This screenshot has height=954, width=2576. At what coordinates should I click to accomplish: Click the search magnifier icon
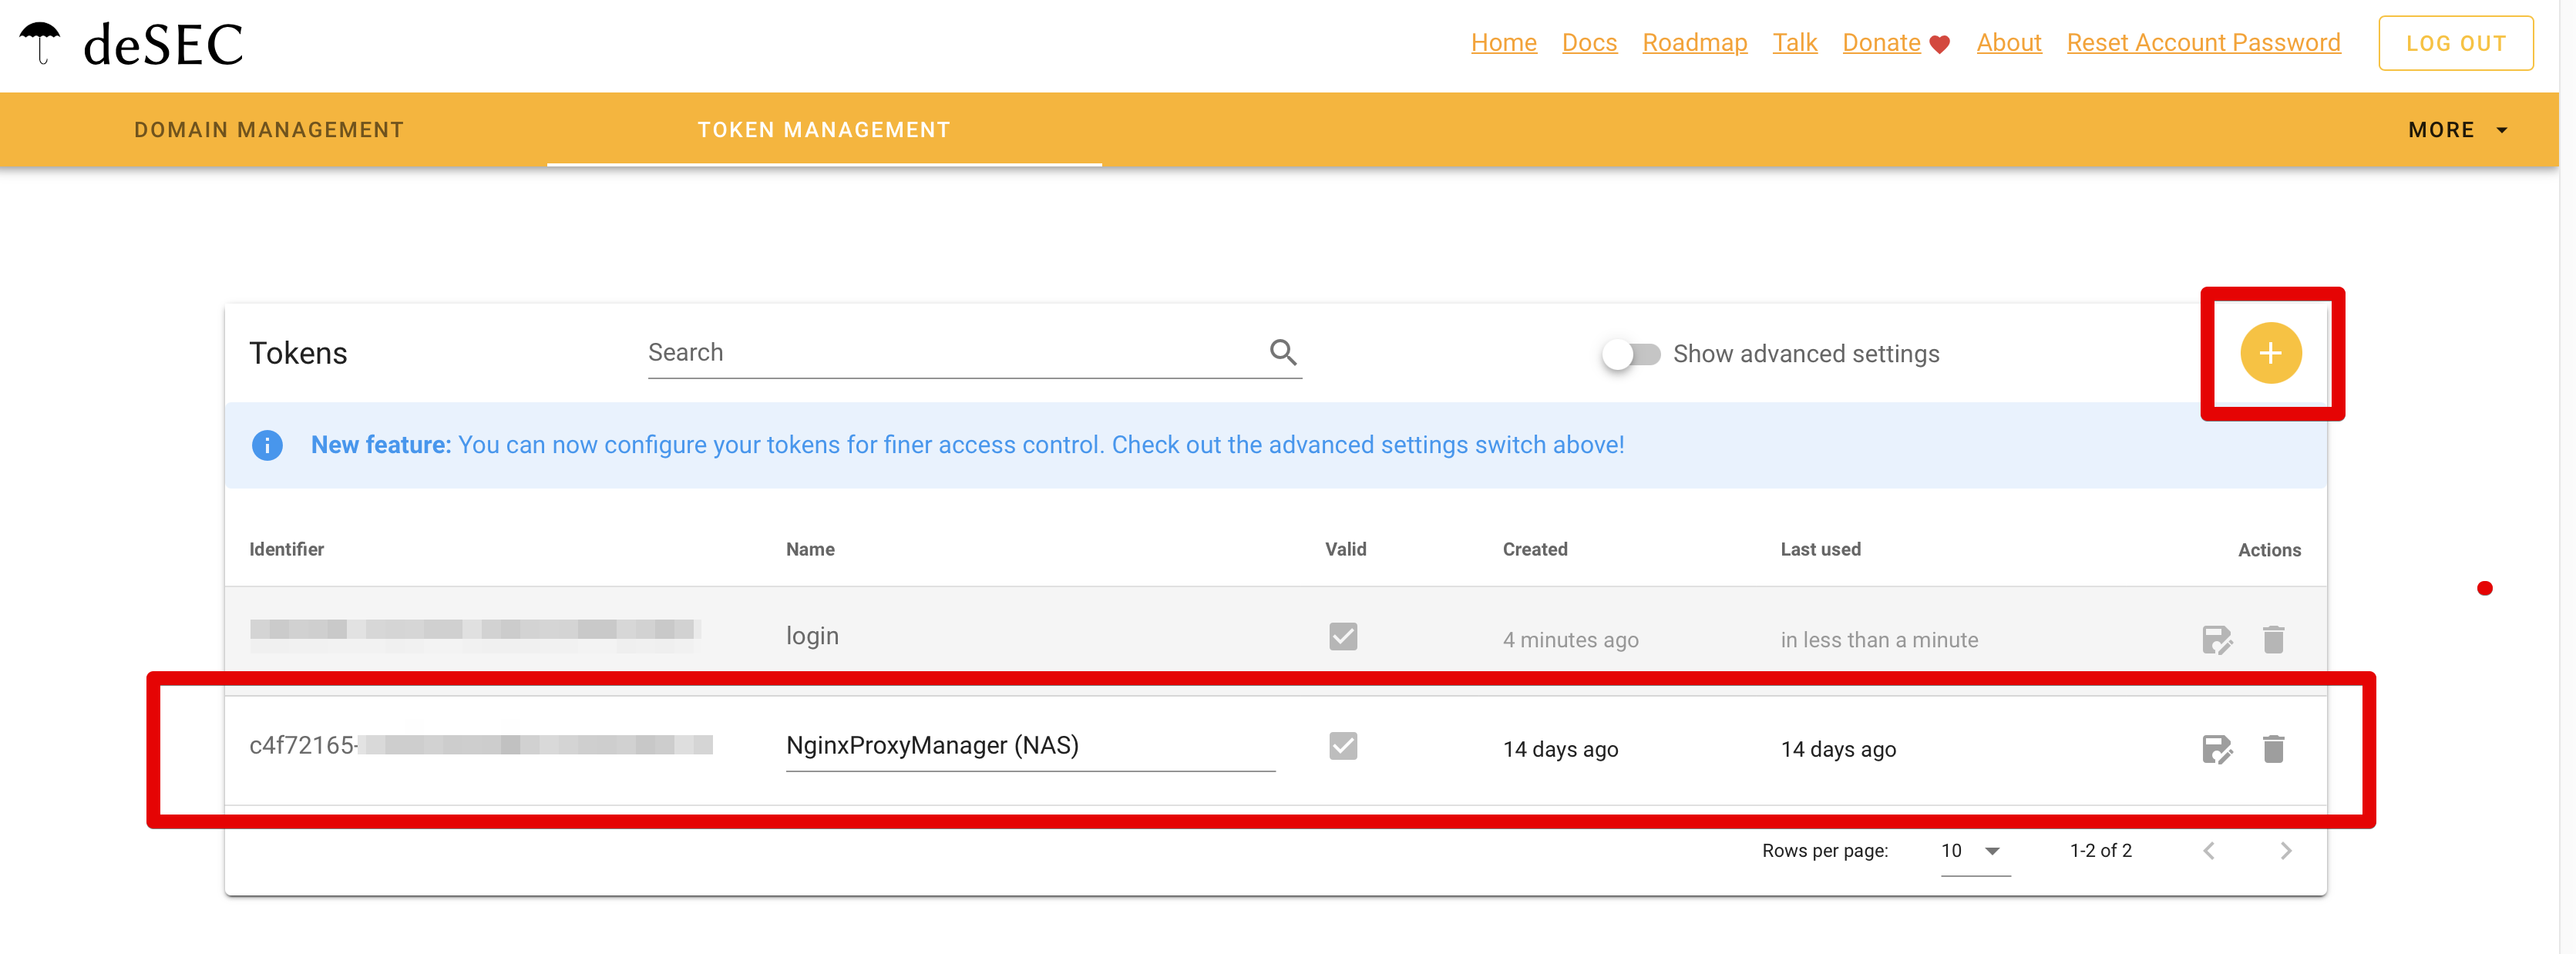pyautogui.click(x=1283, y=352)
